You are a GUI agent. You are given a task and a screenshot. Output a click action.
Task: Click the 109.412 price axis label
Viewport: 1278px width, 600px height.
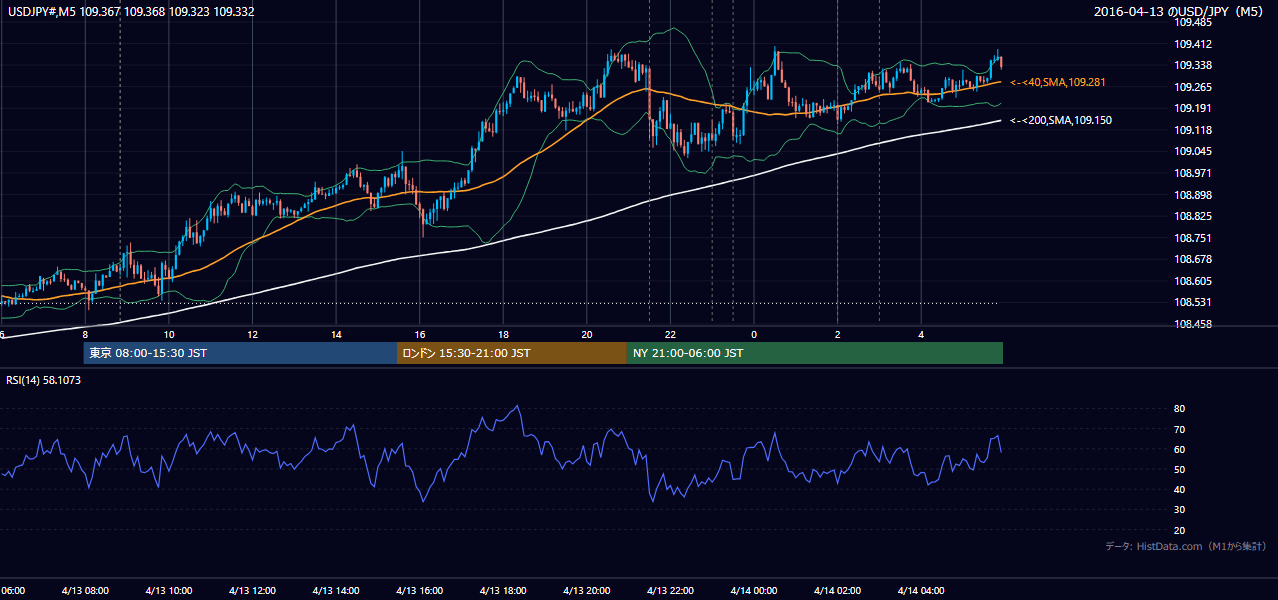click(1193, 44)
